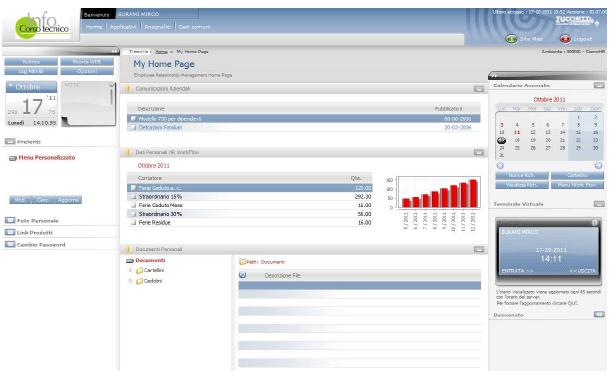Click the Ottobre calendar widget header
This screenshot has height=375, width=614.
(31, 87)
